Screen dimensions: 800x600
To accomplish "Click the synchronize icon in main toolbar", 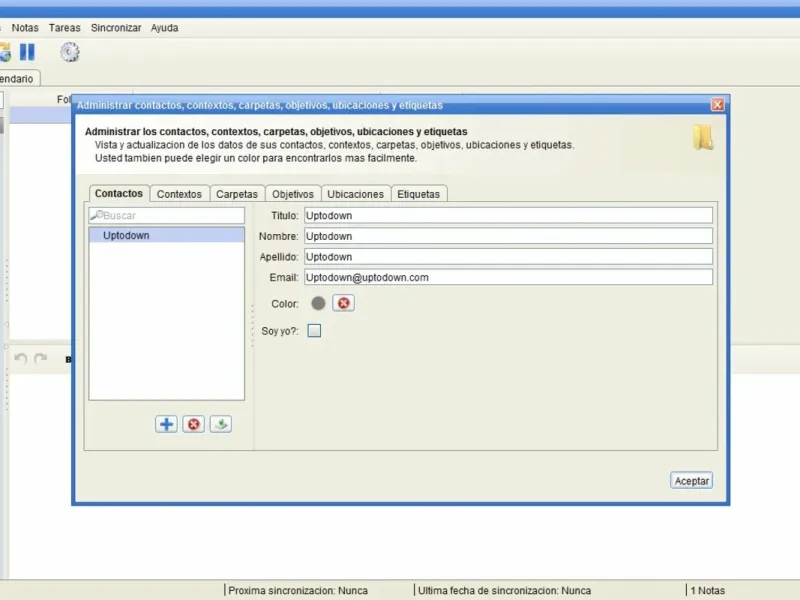I will (x=5, y=52).
